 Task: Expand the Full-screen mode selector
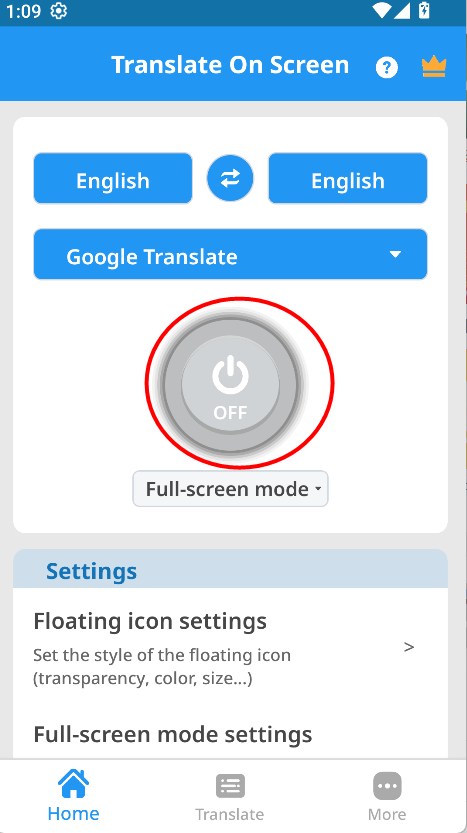(x=230, y=489)
